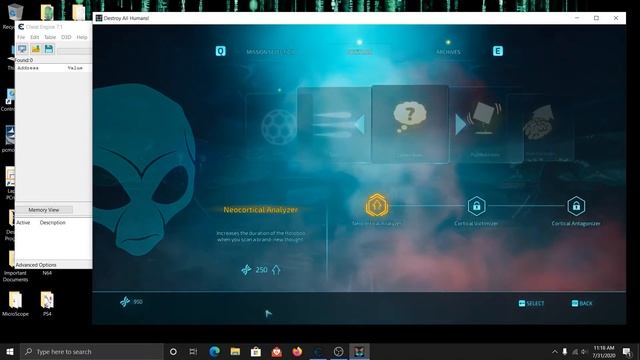
Task: Open Microsoft Store from the taskbar
Action: [x=256, y=351]
